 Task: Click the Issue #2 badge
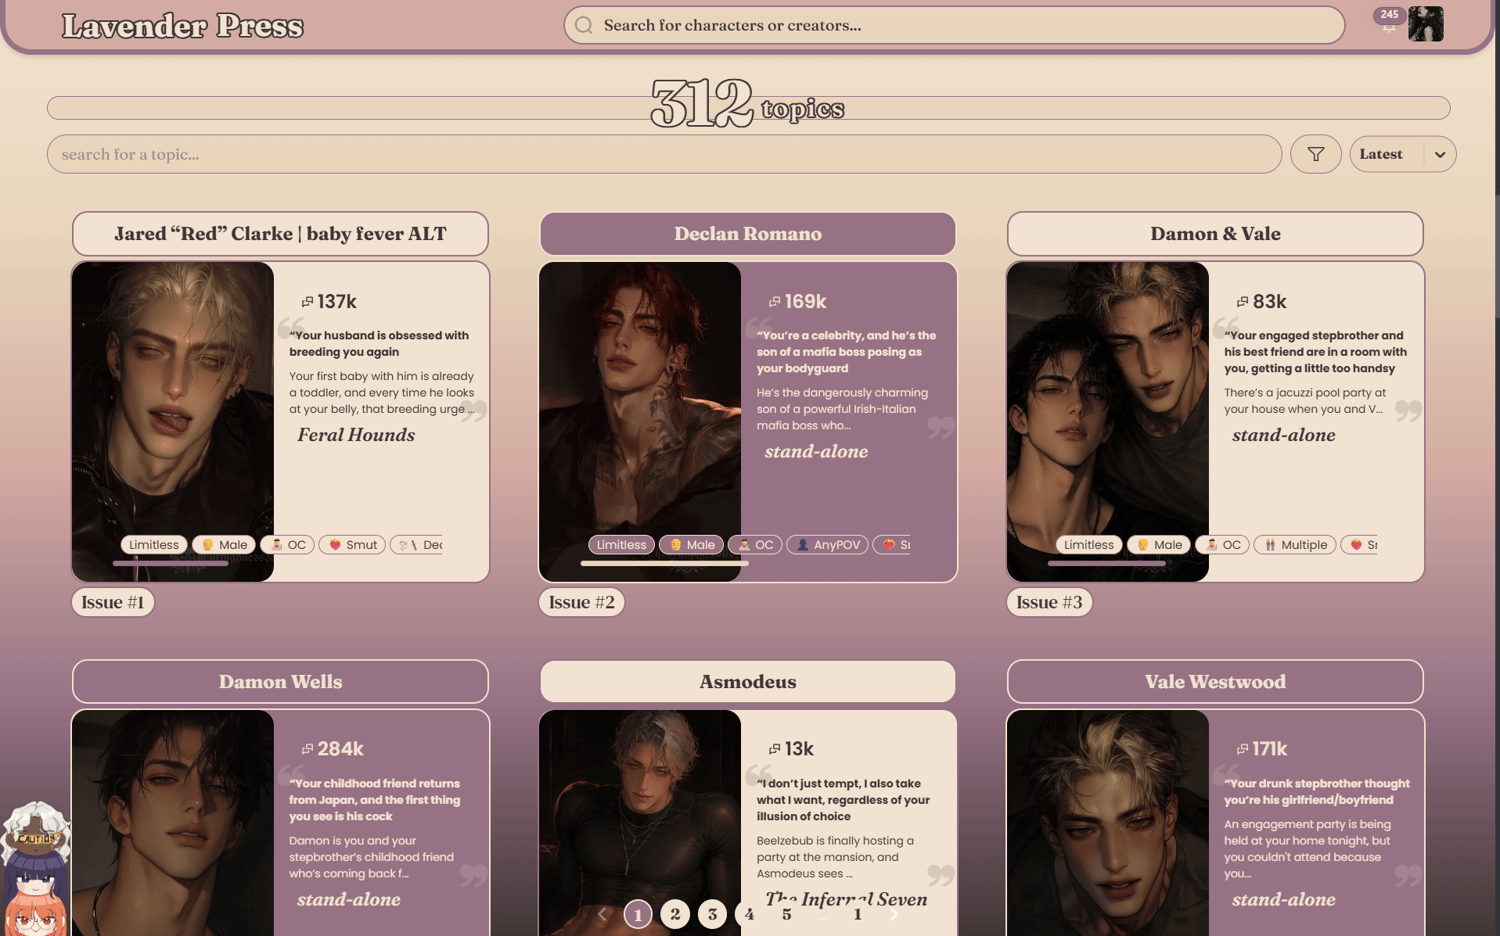pyautogui.click(x=581, y=602)
